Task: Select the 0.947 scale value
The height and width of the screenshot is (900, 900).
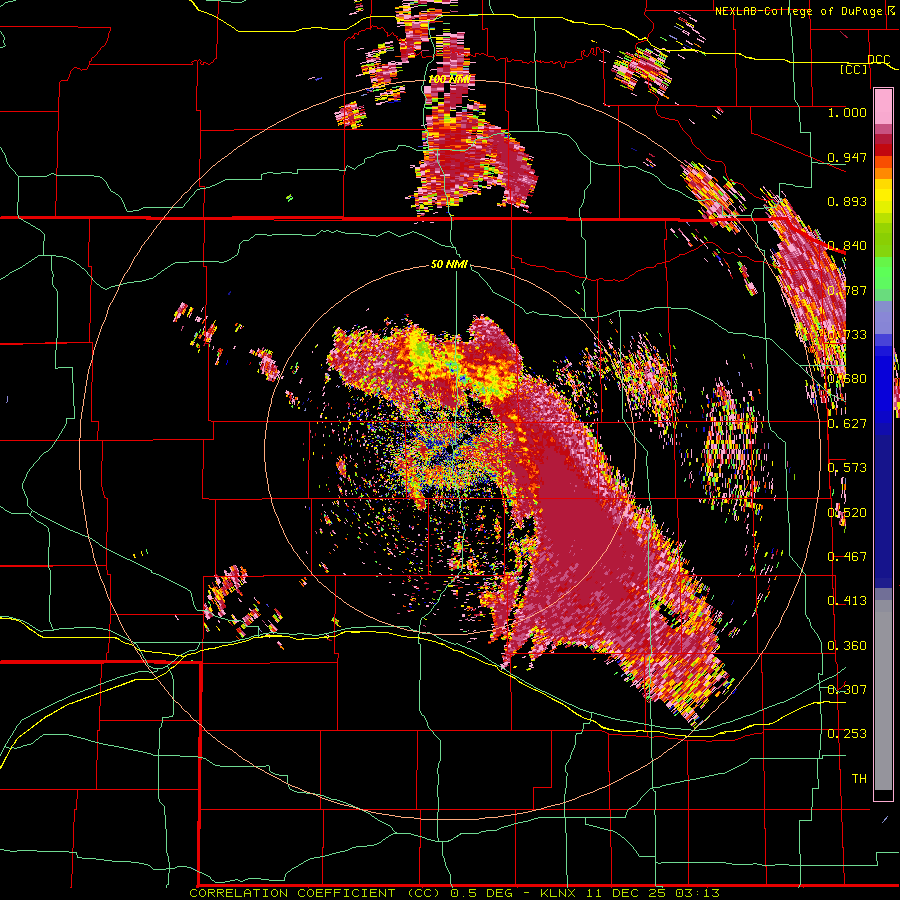Action: [x=847, y=157]
